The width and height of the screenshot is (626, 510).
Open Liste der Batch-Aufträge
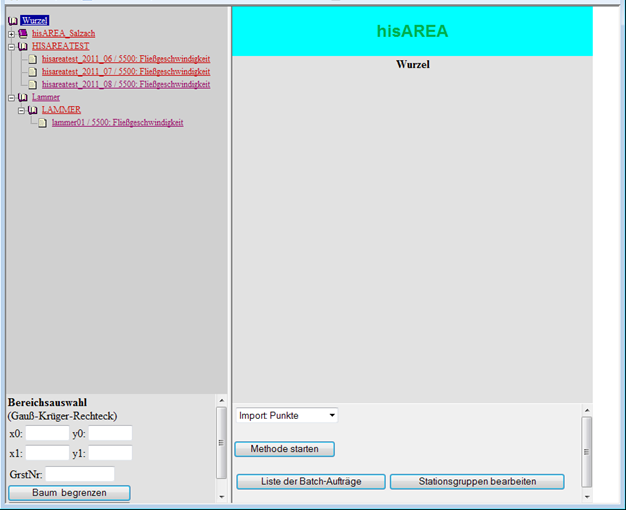[311, 482]
